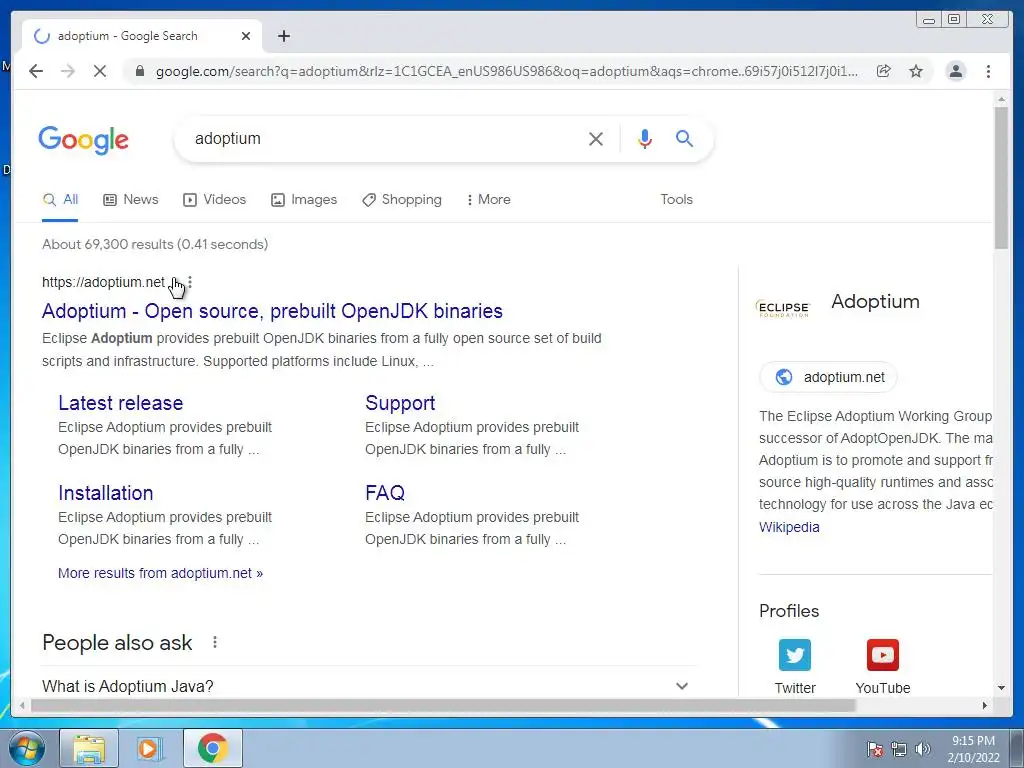Switch to Images results

(x=304, y=200)
